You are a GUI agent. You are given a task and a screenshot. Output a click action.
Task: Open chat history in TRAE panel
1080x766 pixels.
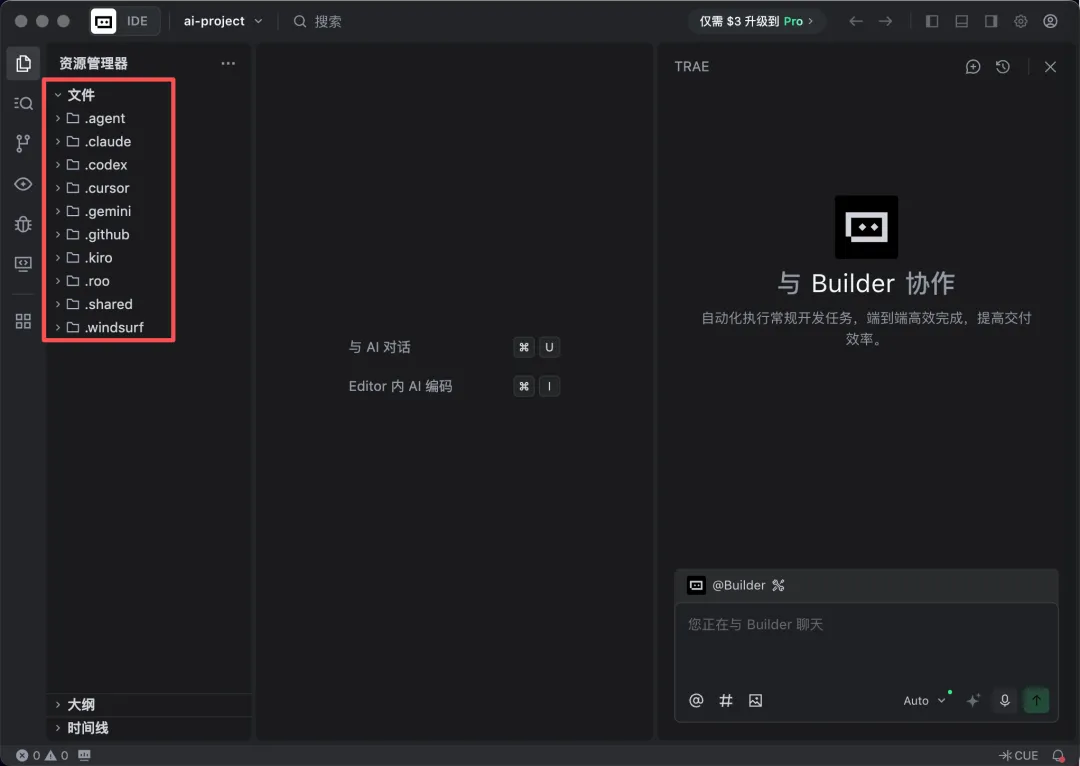click(x=1003, y=67)
